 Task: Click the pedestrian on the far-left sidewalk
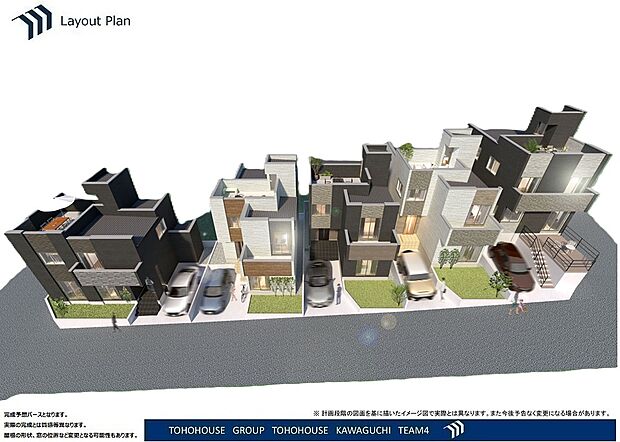(x=114, y=320)
